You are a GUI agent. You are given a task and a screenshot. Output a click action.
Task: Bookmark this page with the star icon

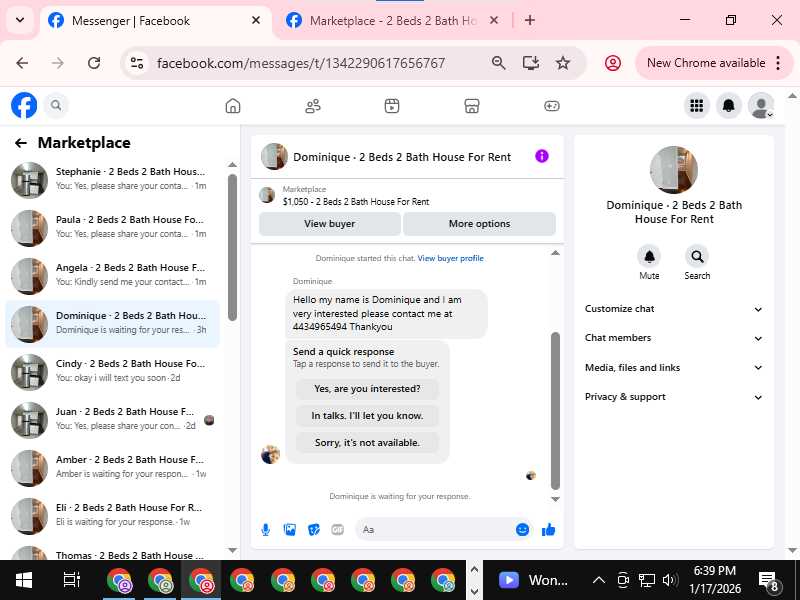coord(563,63)
